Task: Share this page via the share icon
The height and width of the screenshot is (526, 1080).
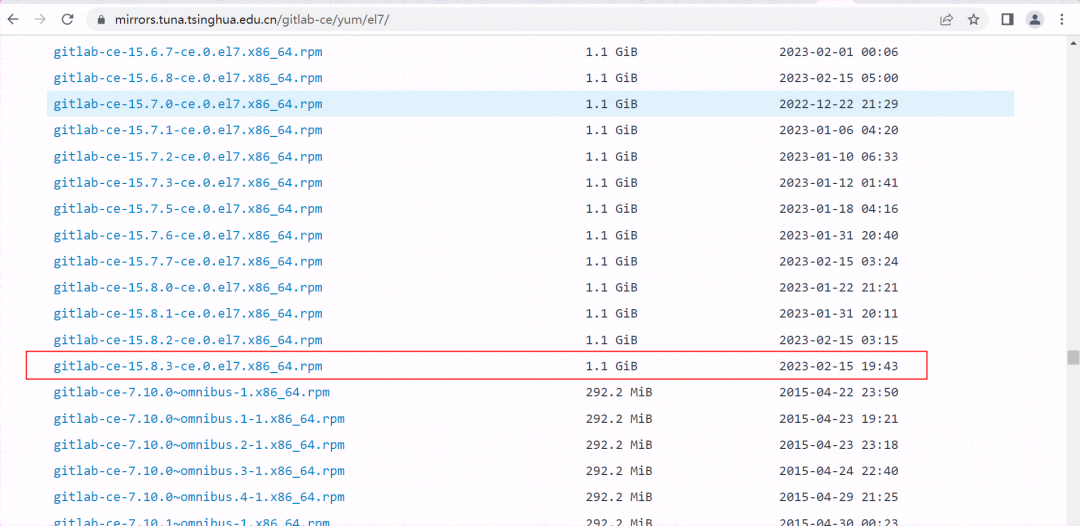Action: pyautogui.click(x=946, y=20)
